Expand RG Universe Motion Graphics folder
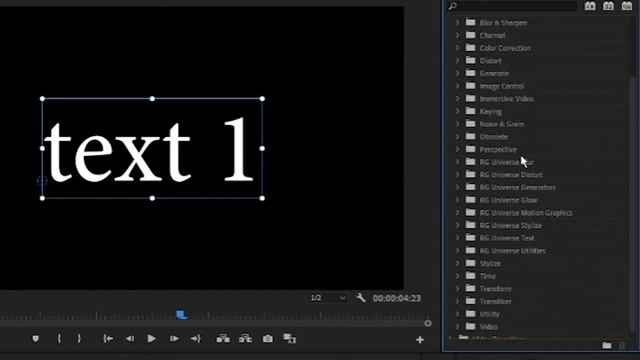This screenshot has width=640, height=360. click(x=458, y=212)
